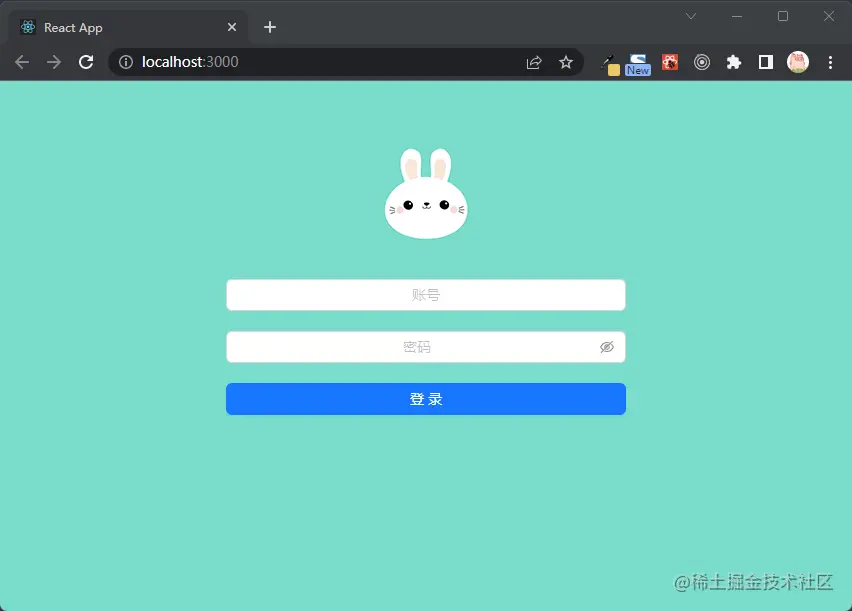Viewport: 852px width, 611px height.
Task: Open the browser profile avatar menu
Action: (x=798, y=62)
